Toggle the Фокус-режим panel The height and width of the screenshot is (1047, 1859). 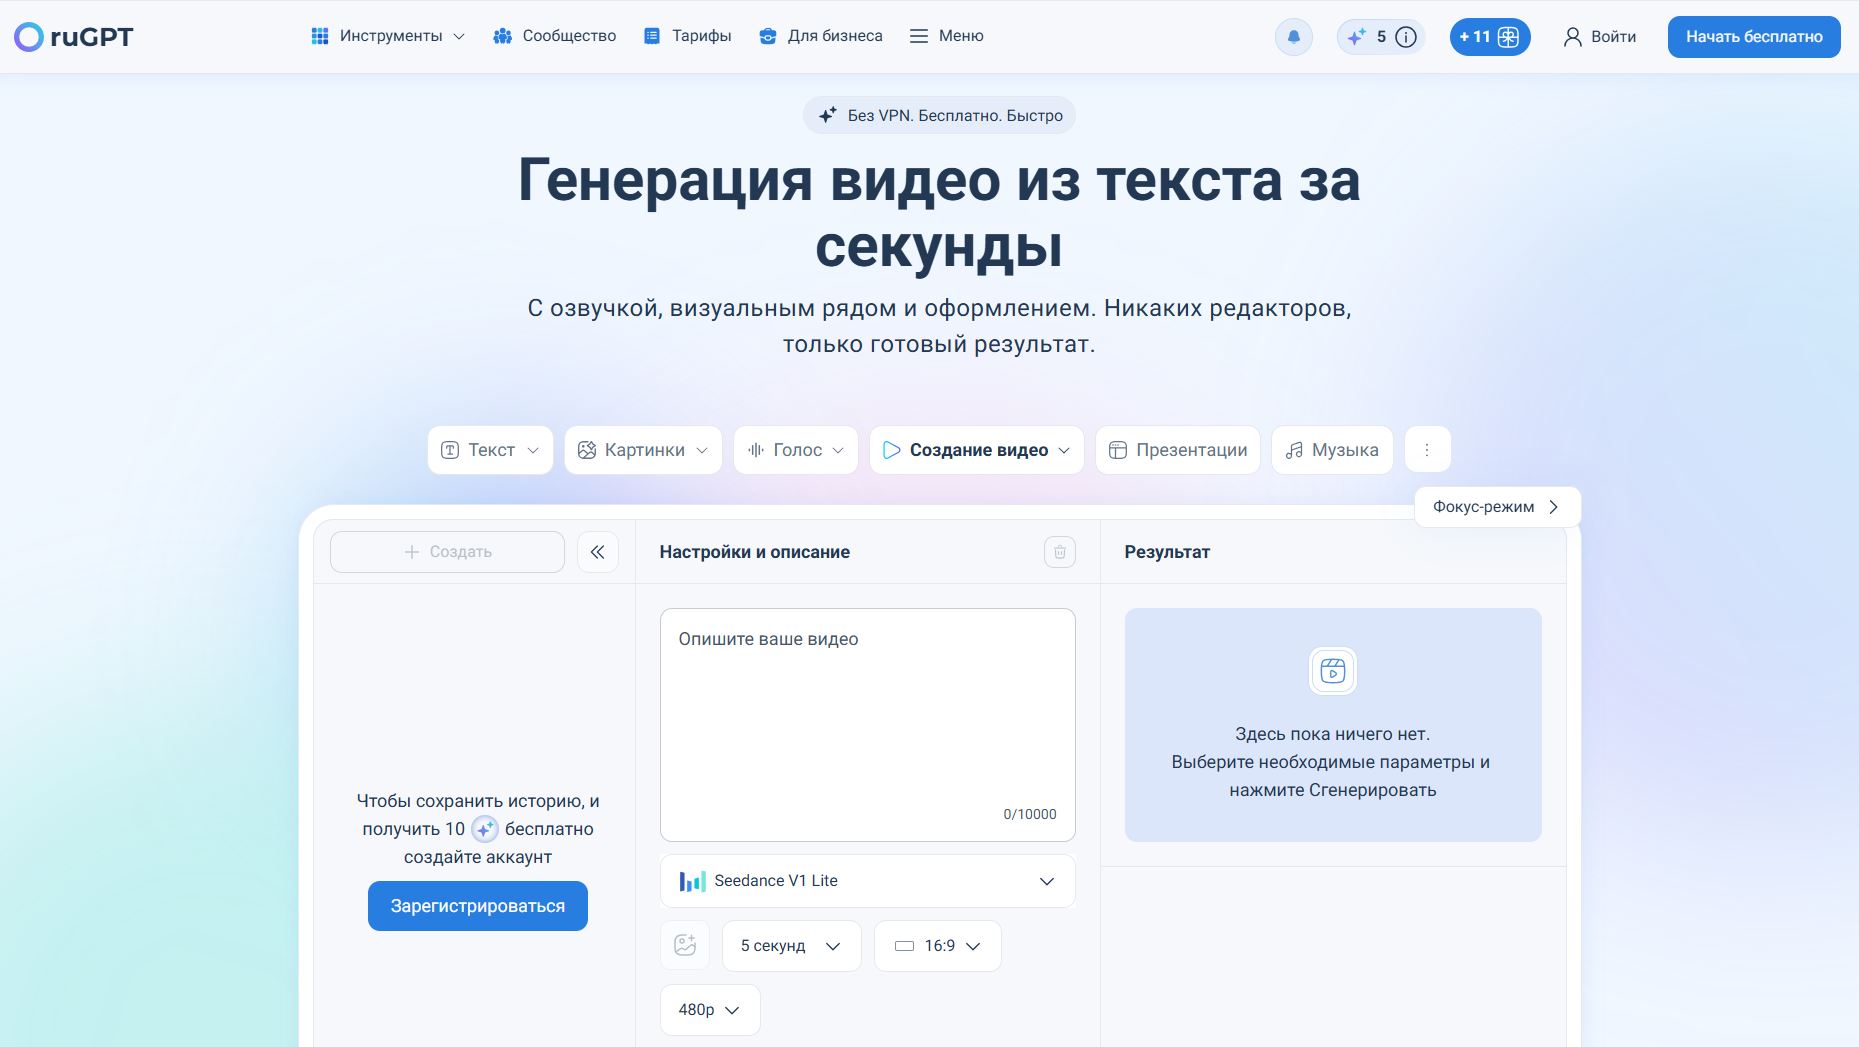tap(1496, 507)
